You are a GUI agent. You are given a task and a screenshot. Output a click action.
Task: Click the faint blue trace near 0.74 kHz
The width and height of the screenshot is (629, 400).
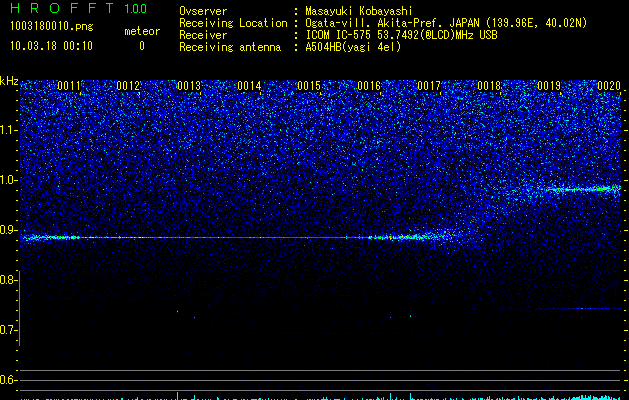[580, 309]
